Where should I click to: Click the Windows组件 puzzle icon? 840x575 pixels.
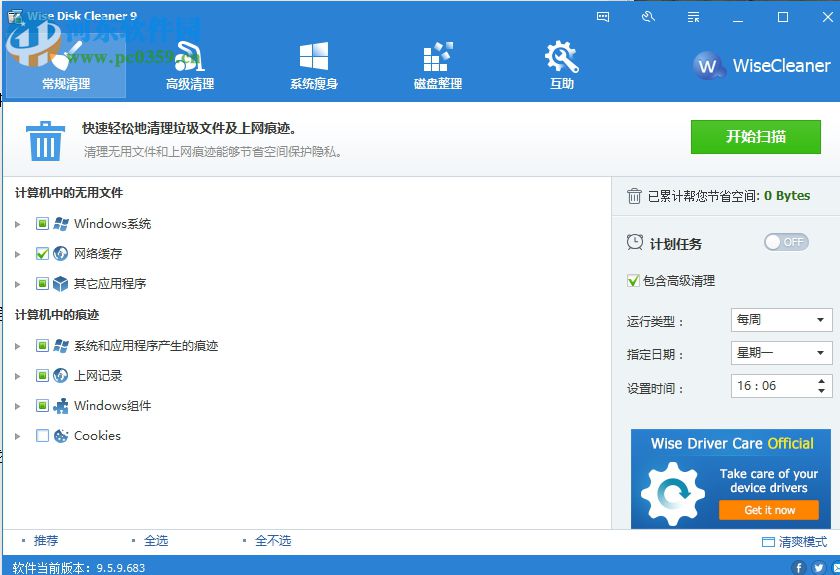61,406
